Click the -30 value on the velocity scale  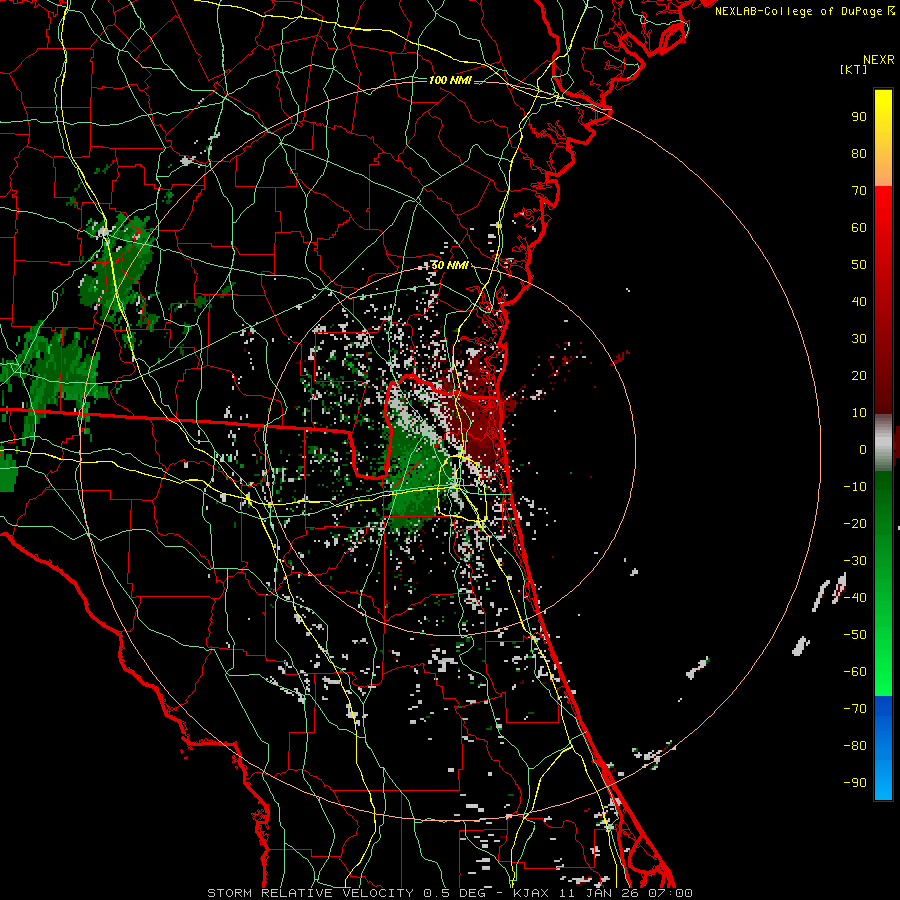point(855,561)
